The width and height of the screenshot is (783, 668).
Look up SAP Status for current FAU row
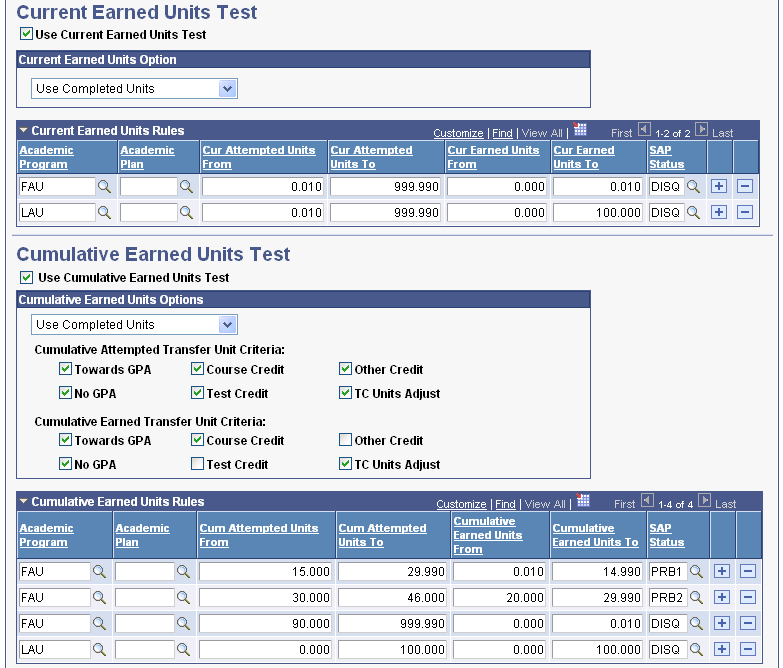tap(693, 187)
